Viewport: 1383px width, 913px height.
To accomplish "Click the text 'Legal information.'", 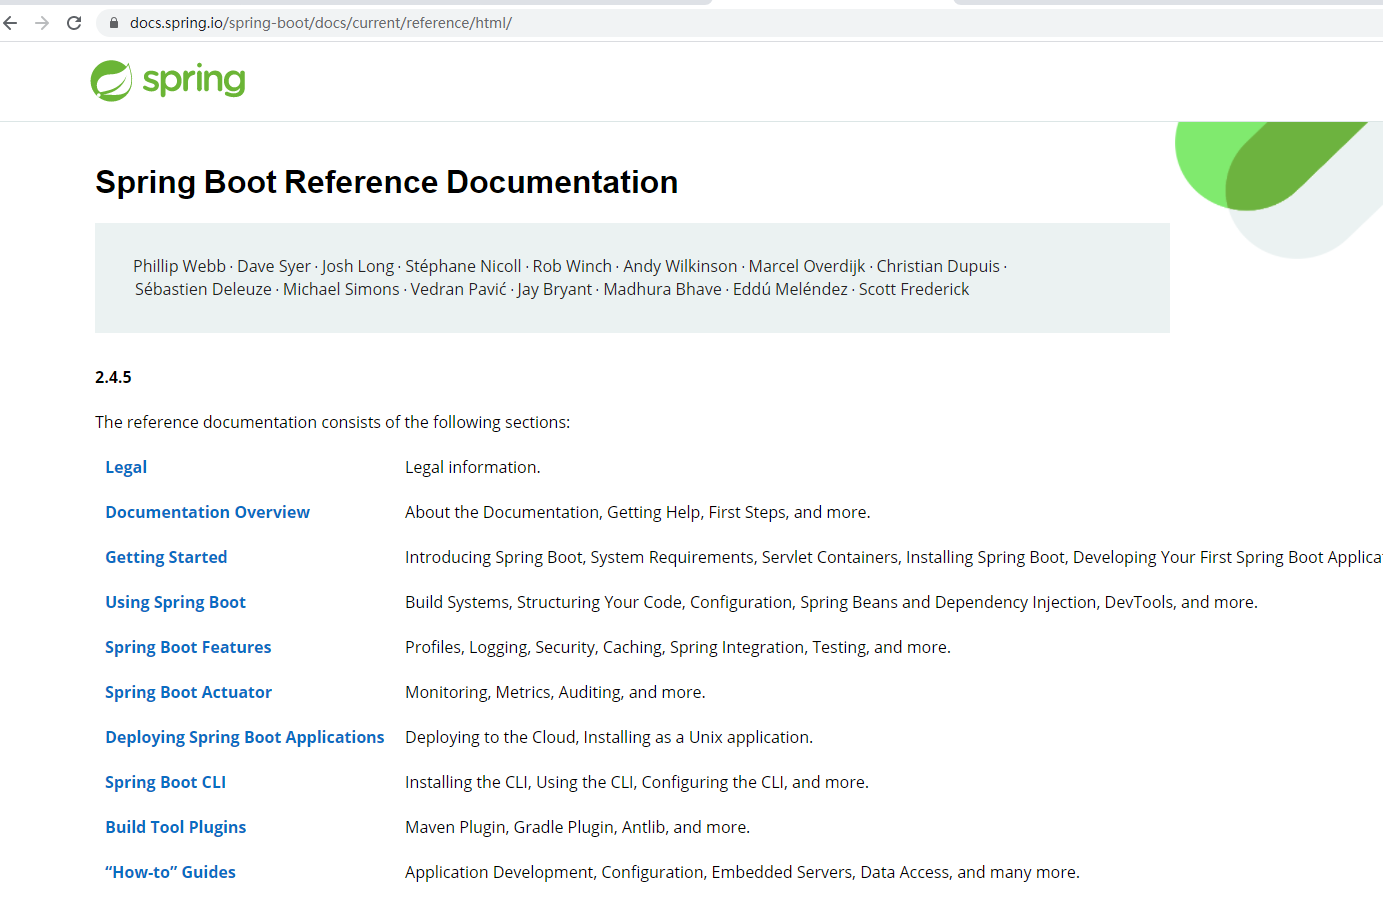I will [472, 467].
